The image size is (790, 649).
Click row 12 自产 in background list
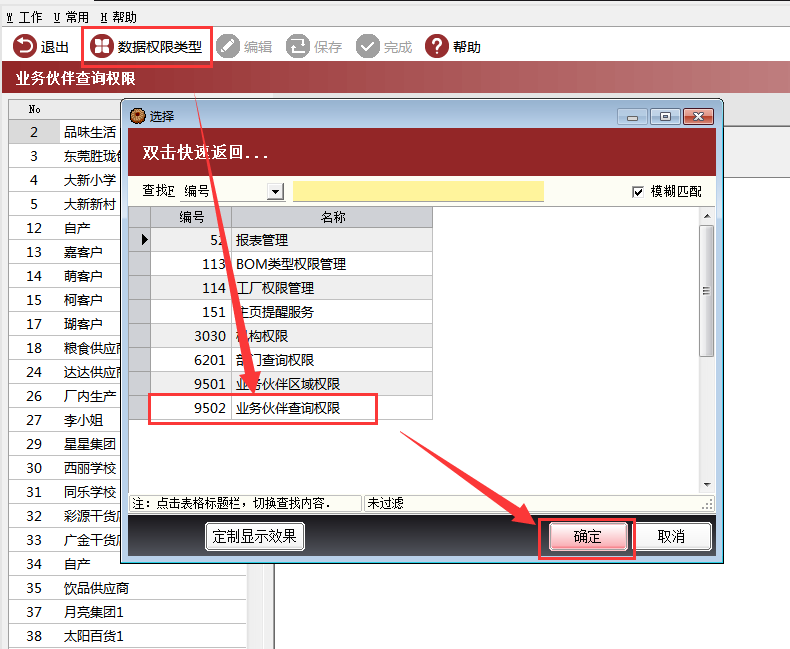pyautogui.click(x=65, y=228)
